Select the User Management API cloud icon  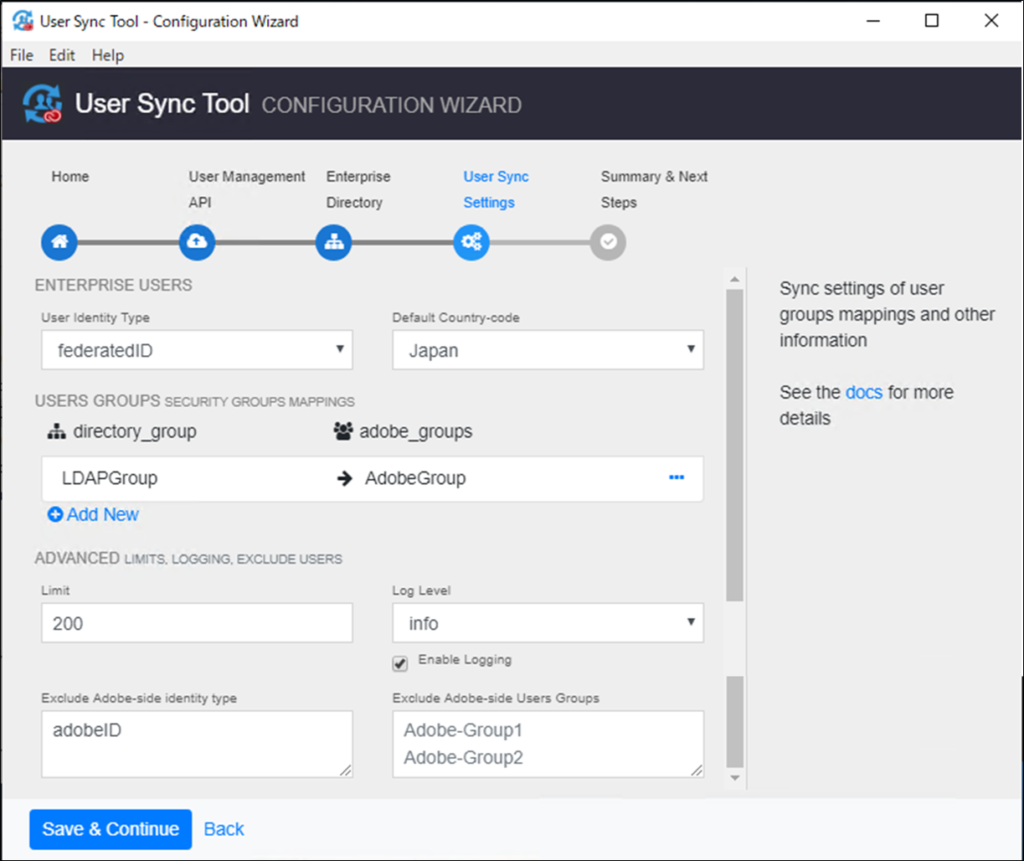(196, 242)
